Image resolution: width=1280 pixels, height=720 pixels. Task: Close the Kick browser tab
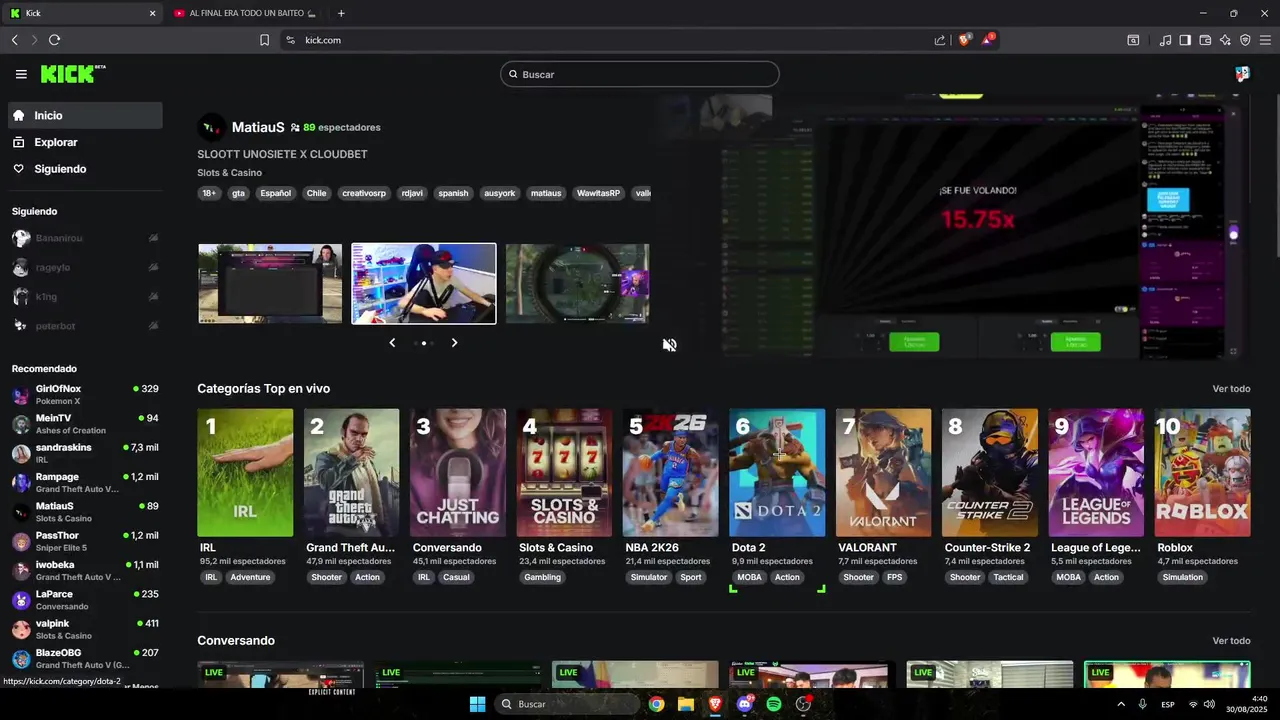(x=152, y=13)
